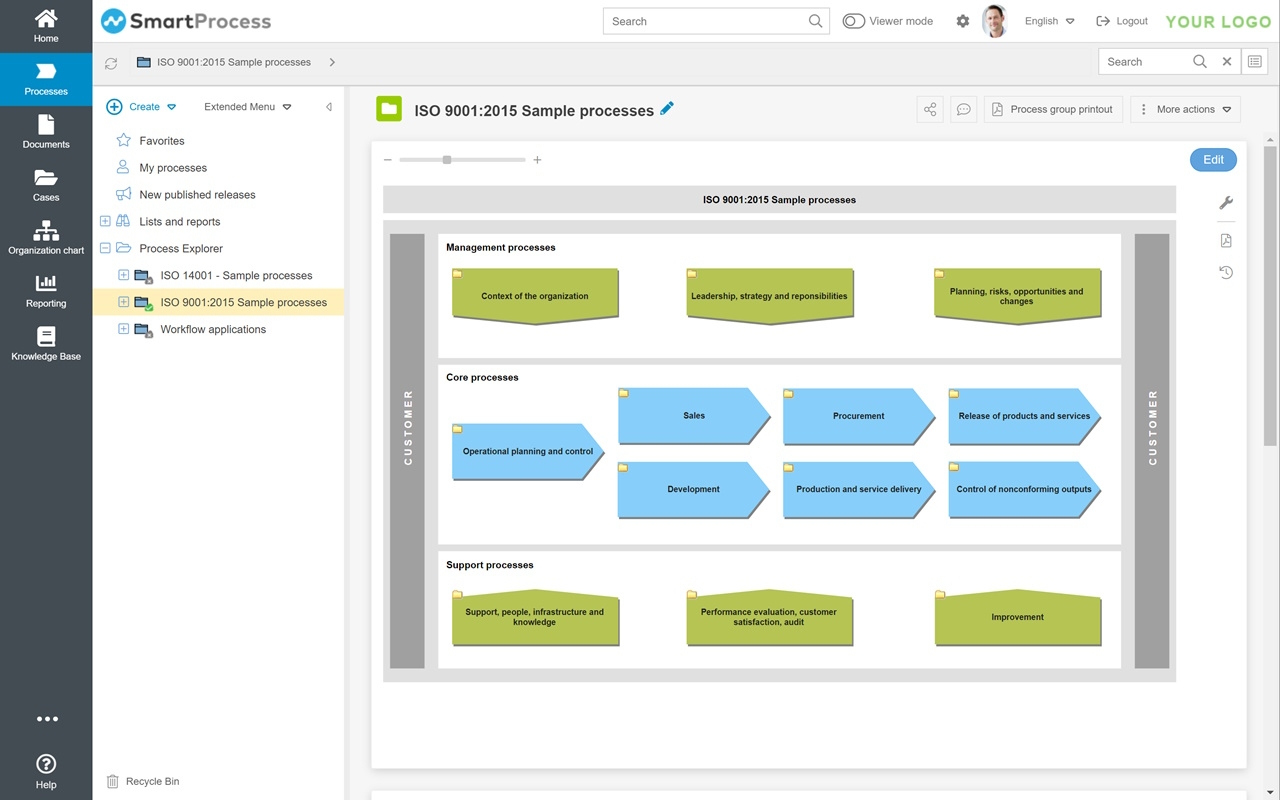Screen dimensions: 1280x800
Task: Open the Extended Menu dropdown
Action: pyautogui.click(x=247, y=107)
